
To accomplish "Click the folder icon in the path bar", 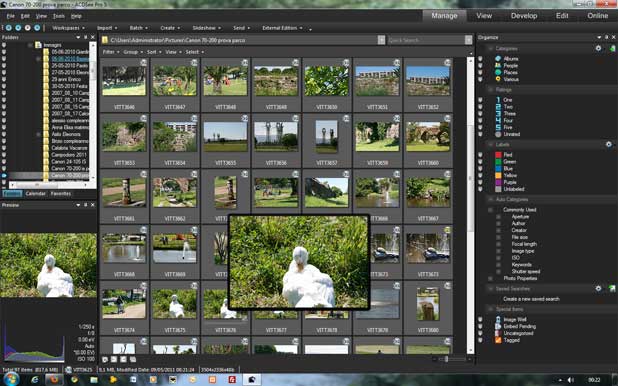I will tap(105, 40).
